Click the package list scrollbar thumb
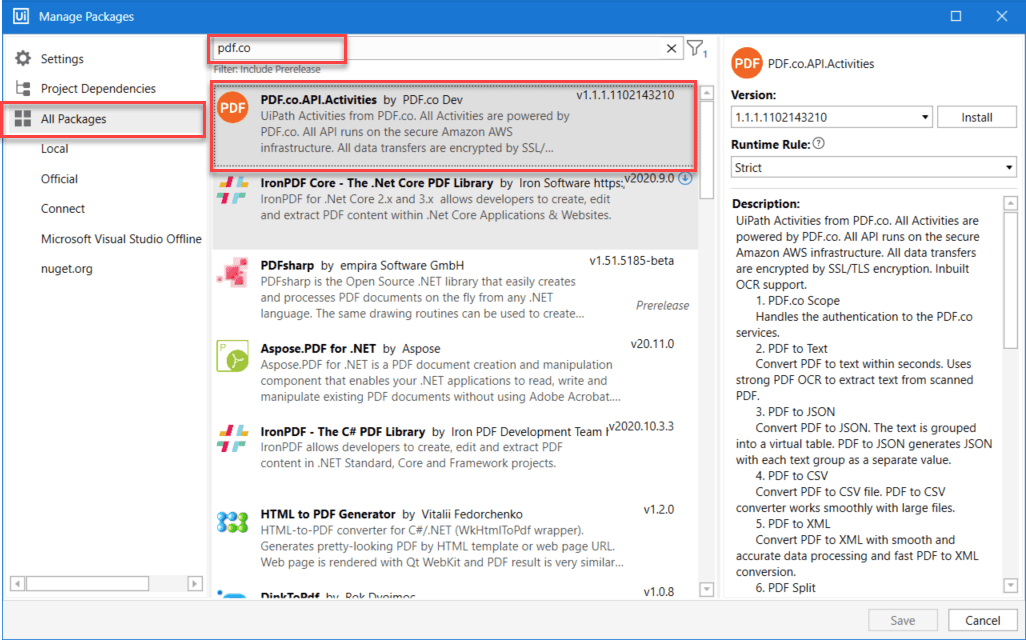 click(707, 149)
